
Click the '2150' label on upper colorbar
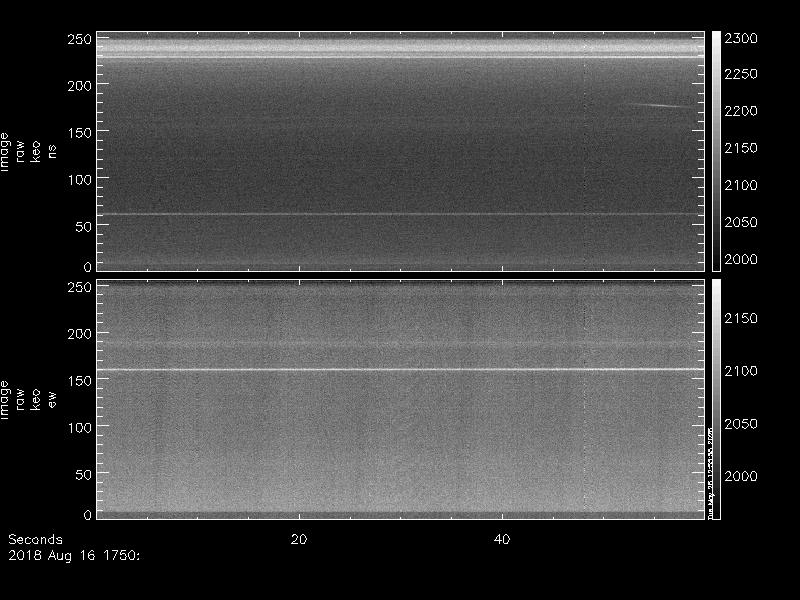(741, 148)
